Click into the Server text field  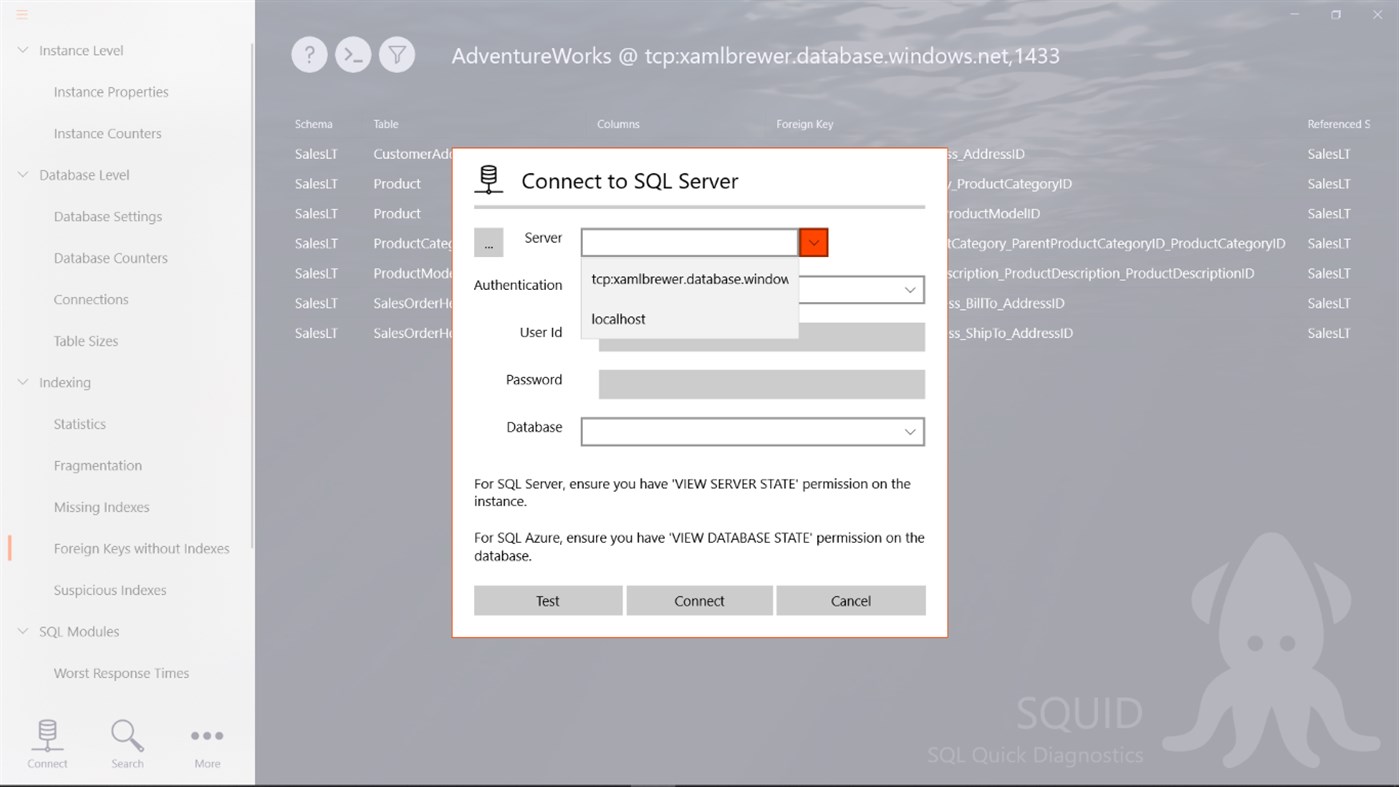click(x=690, y=242)
